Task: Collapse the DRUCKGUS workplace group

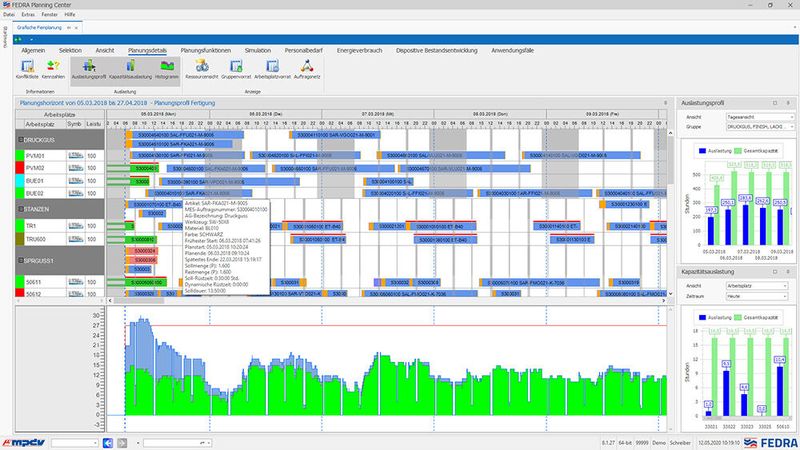Action: pos(21,142)
